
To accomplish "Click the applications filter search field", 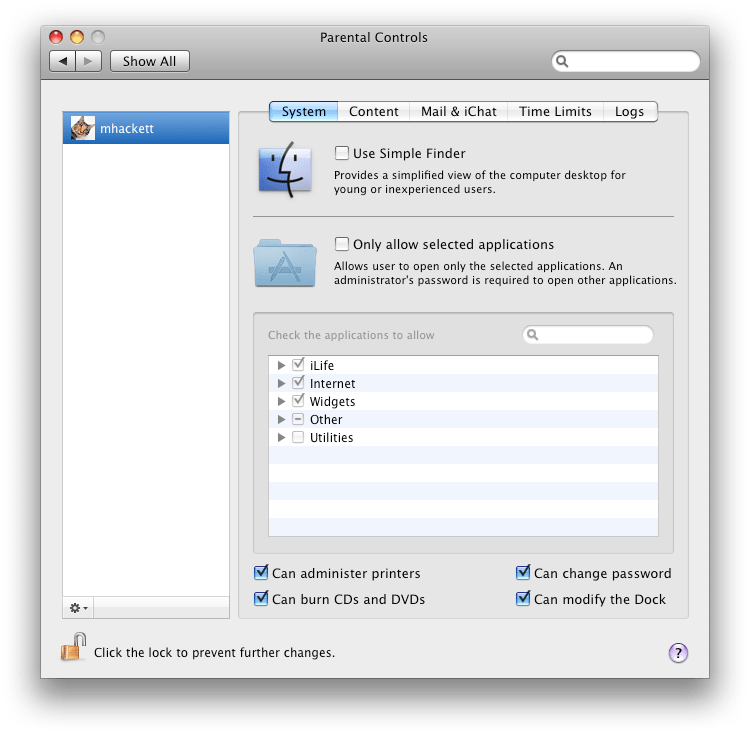I will click(587, 335).
